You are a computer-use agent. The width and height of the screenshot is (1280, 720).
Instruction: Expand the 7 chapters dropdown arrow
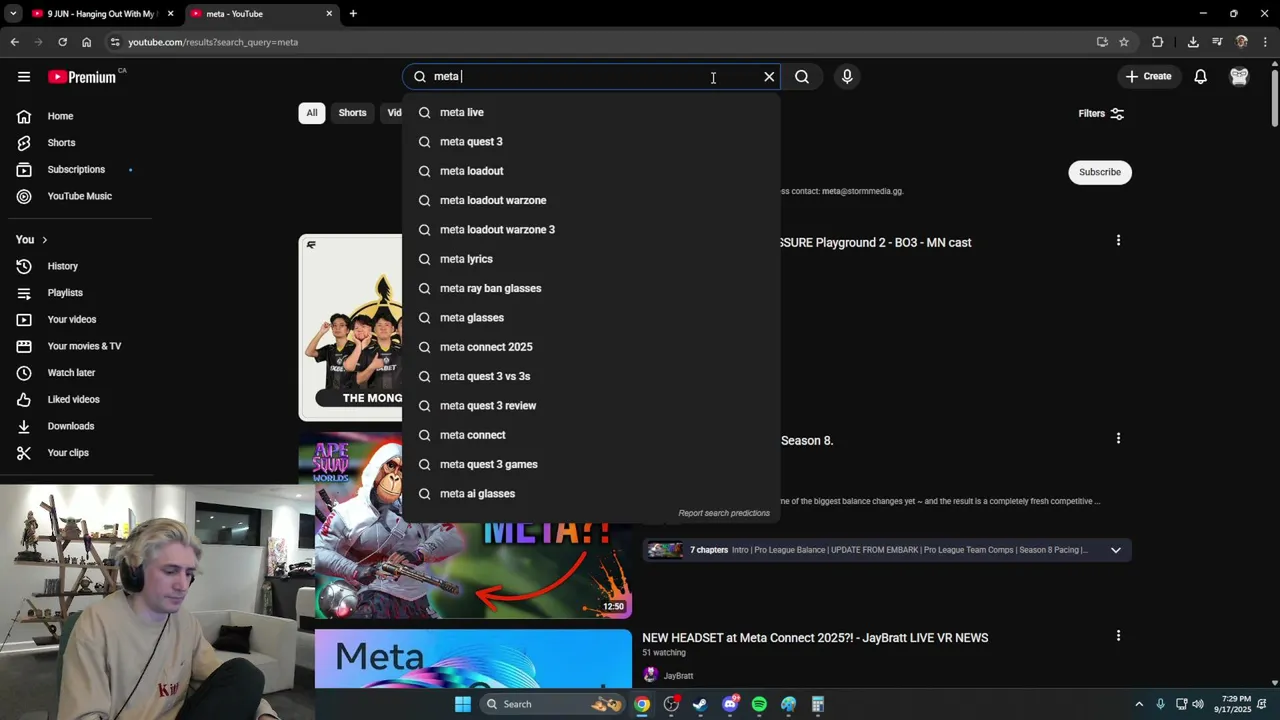click(1115, 550)
